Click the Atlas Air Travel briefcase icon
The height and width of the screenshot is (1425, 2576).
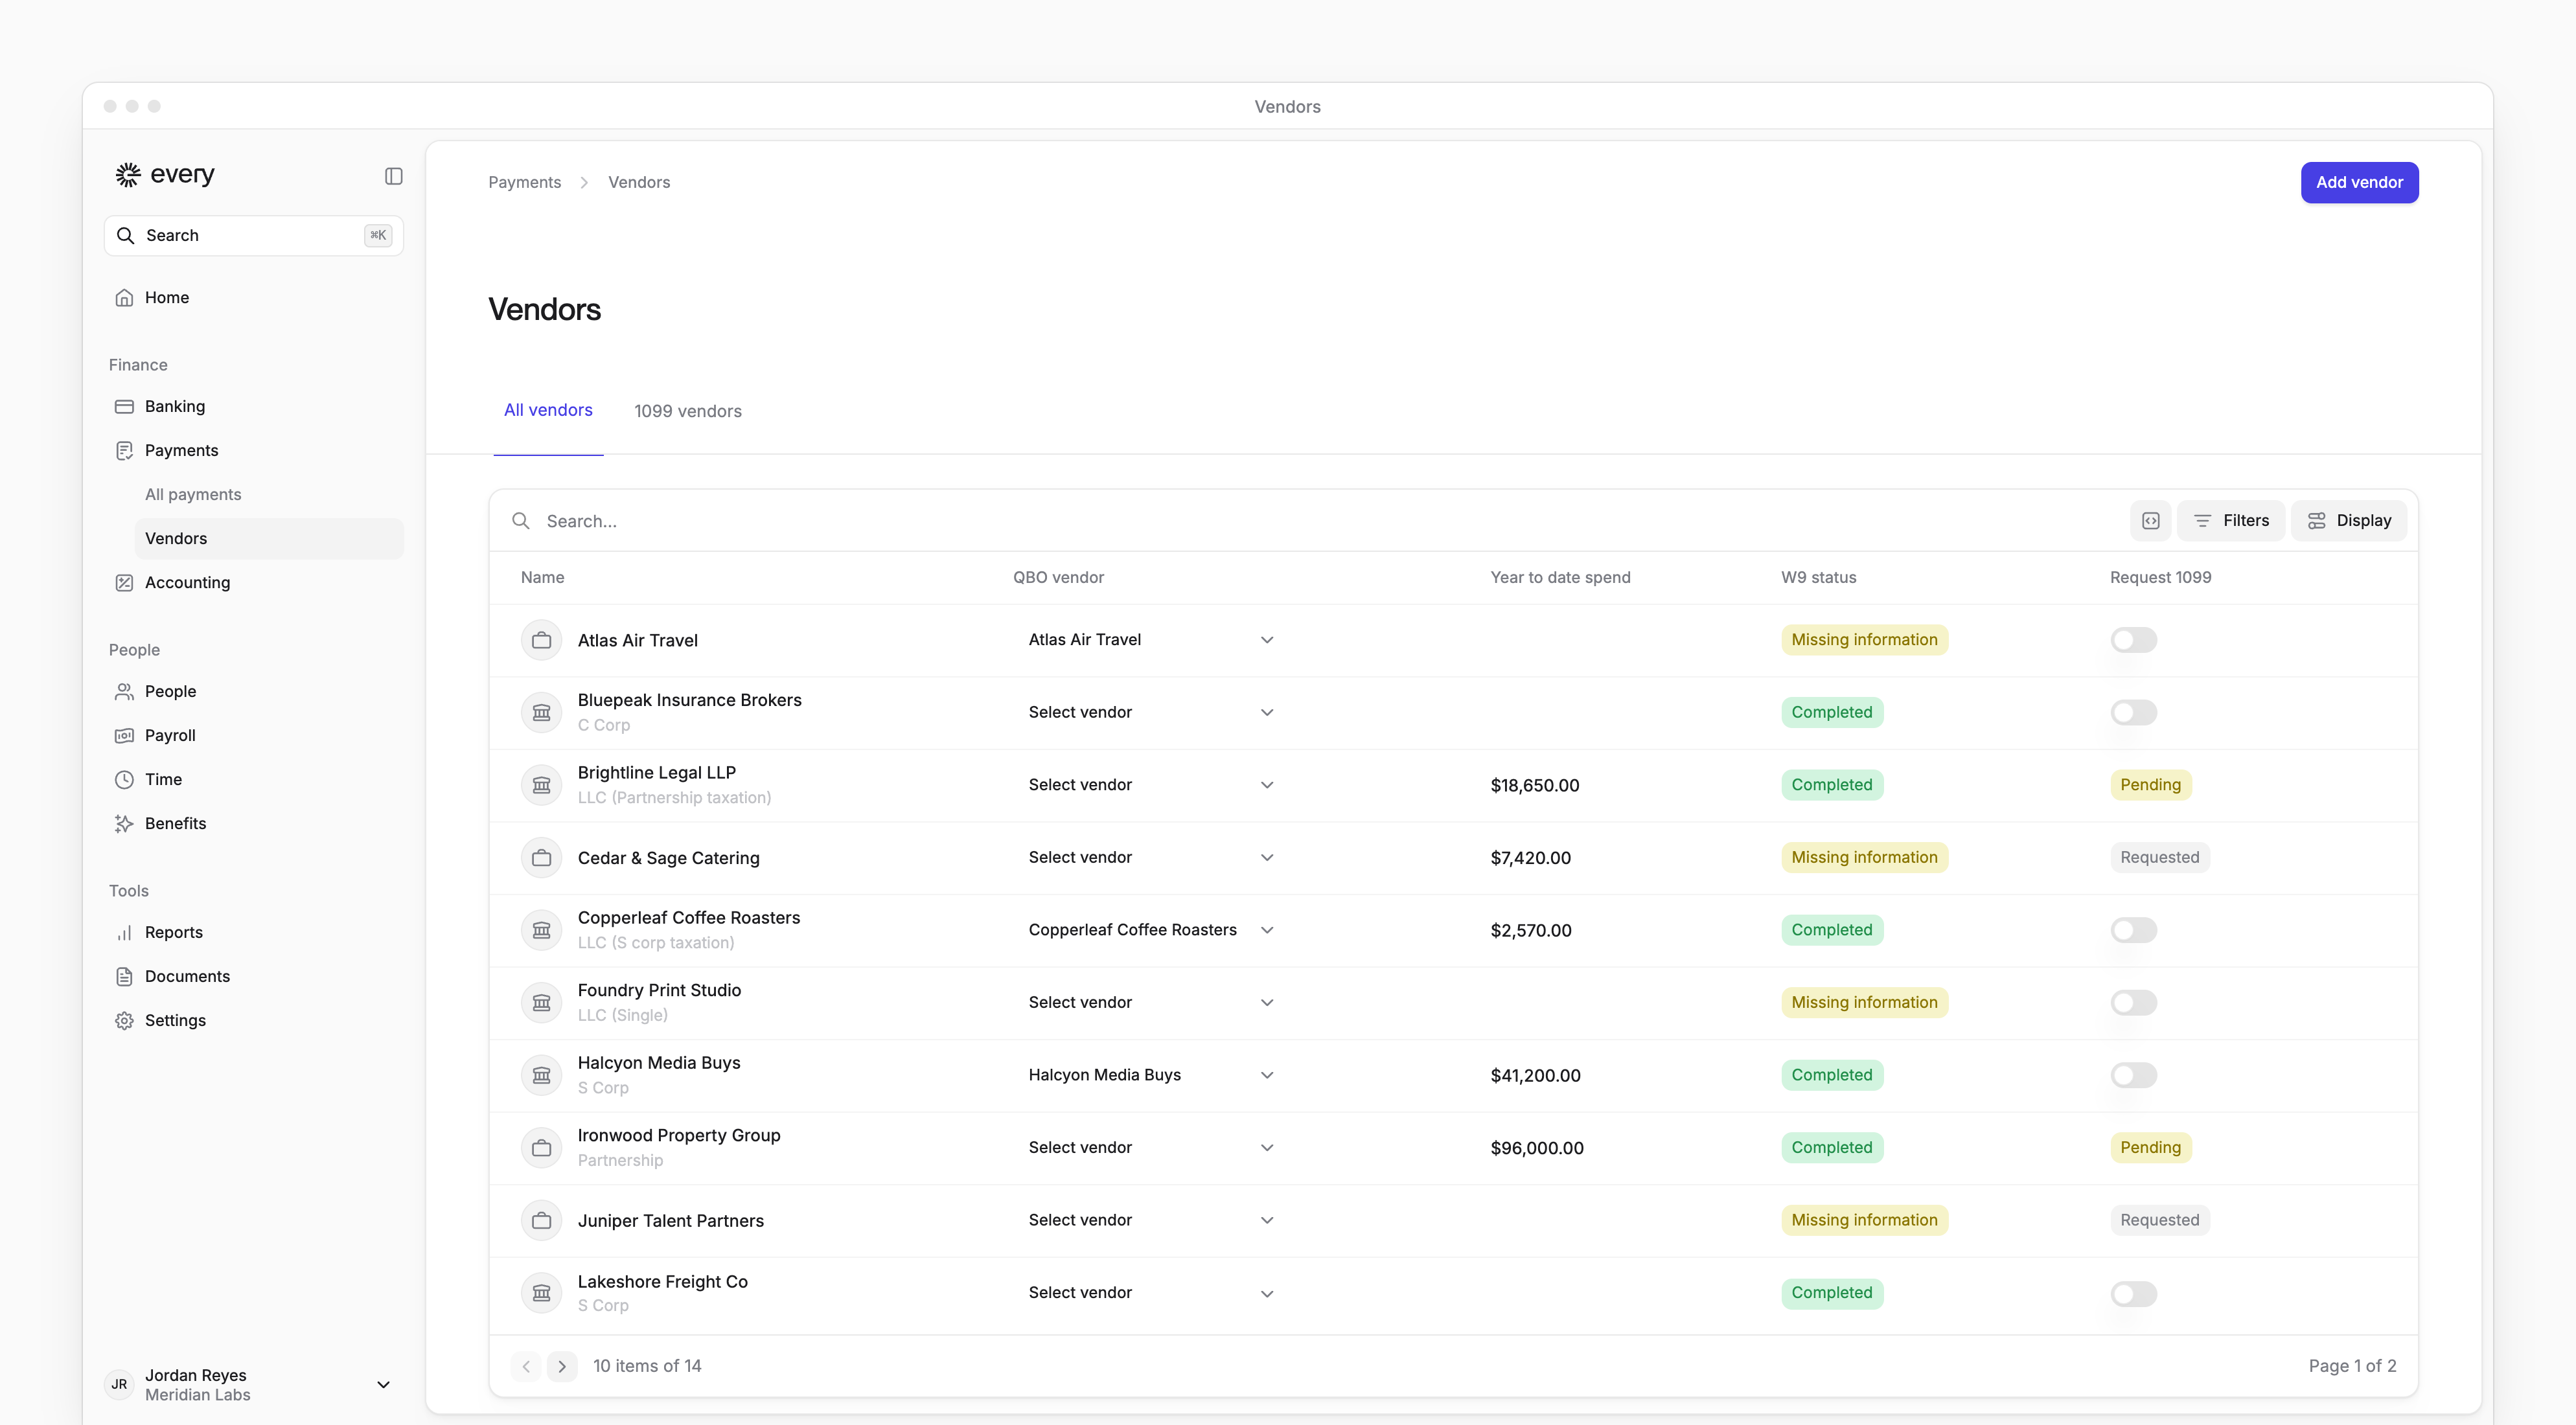coord(541,640)
